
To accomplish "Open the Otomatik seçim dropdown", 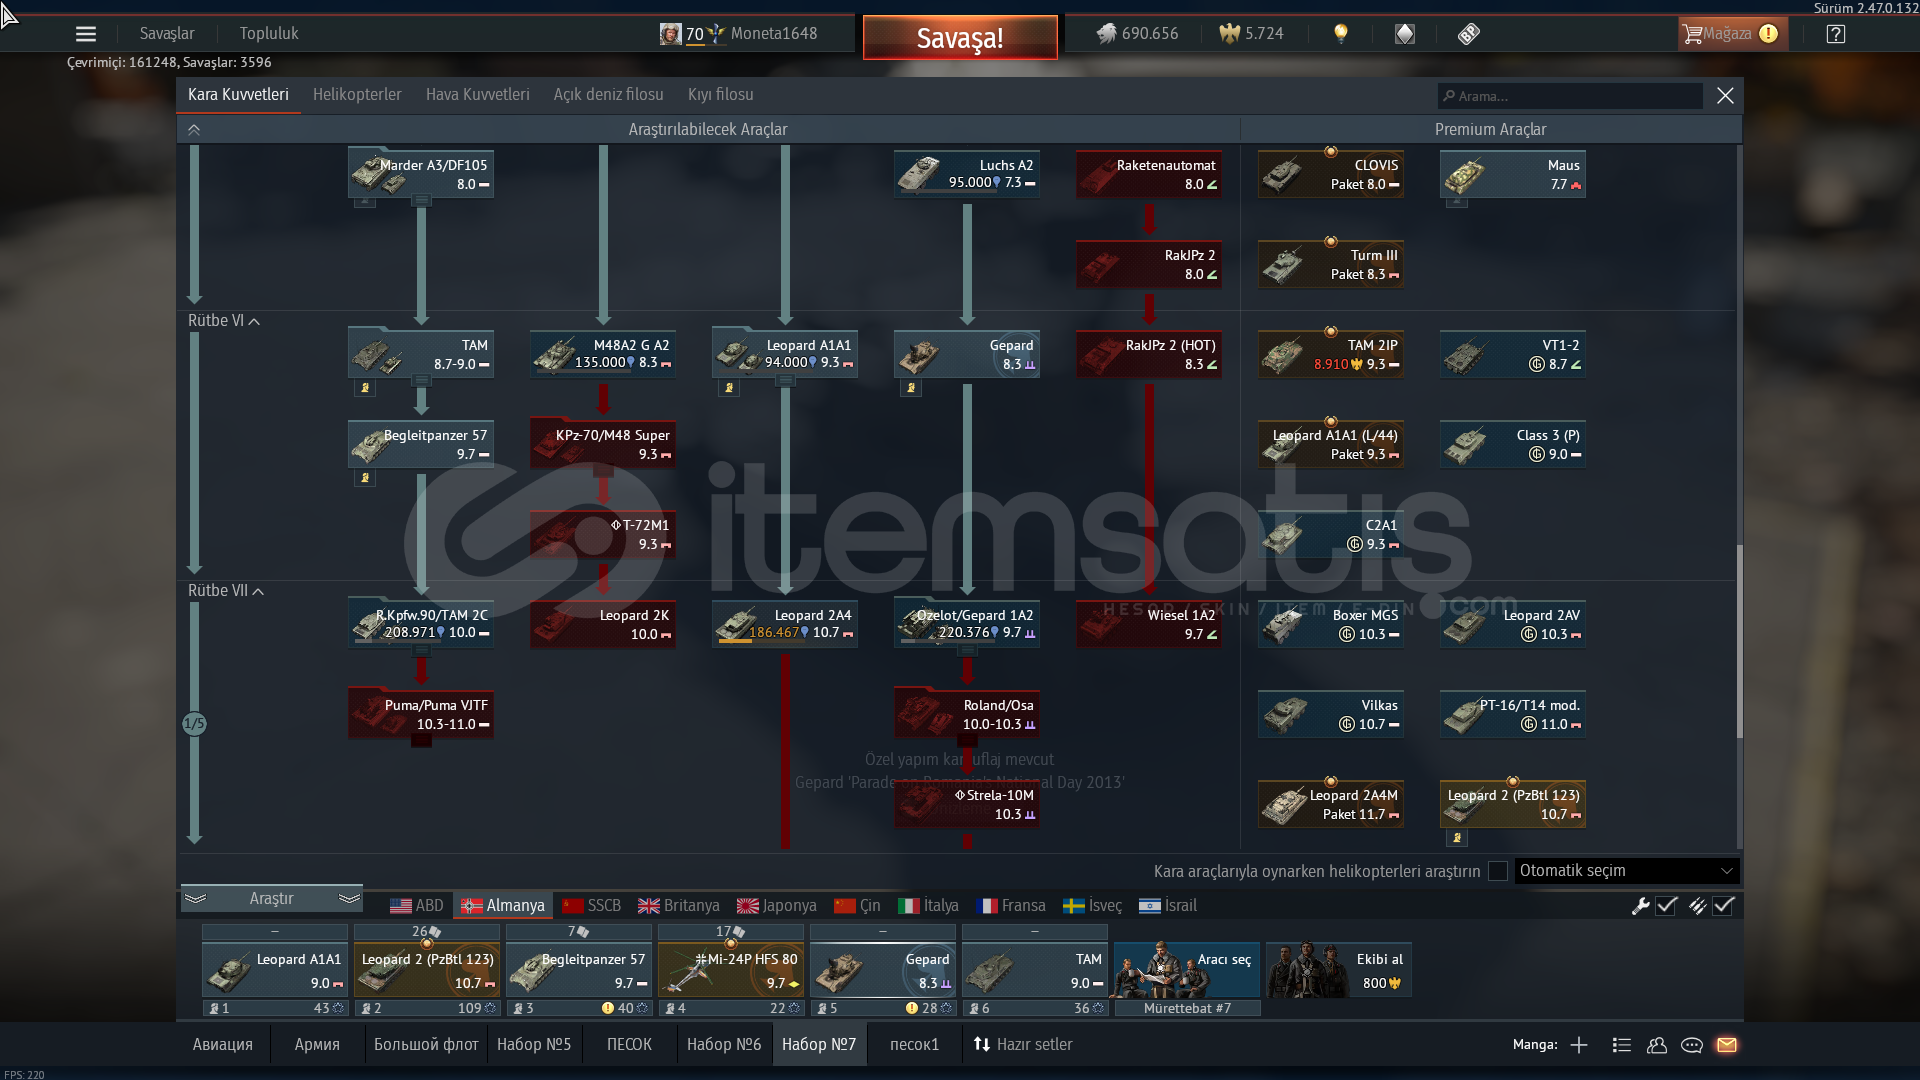I will point(1626,871).
